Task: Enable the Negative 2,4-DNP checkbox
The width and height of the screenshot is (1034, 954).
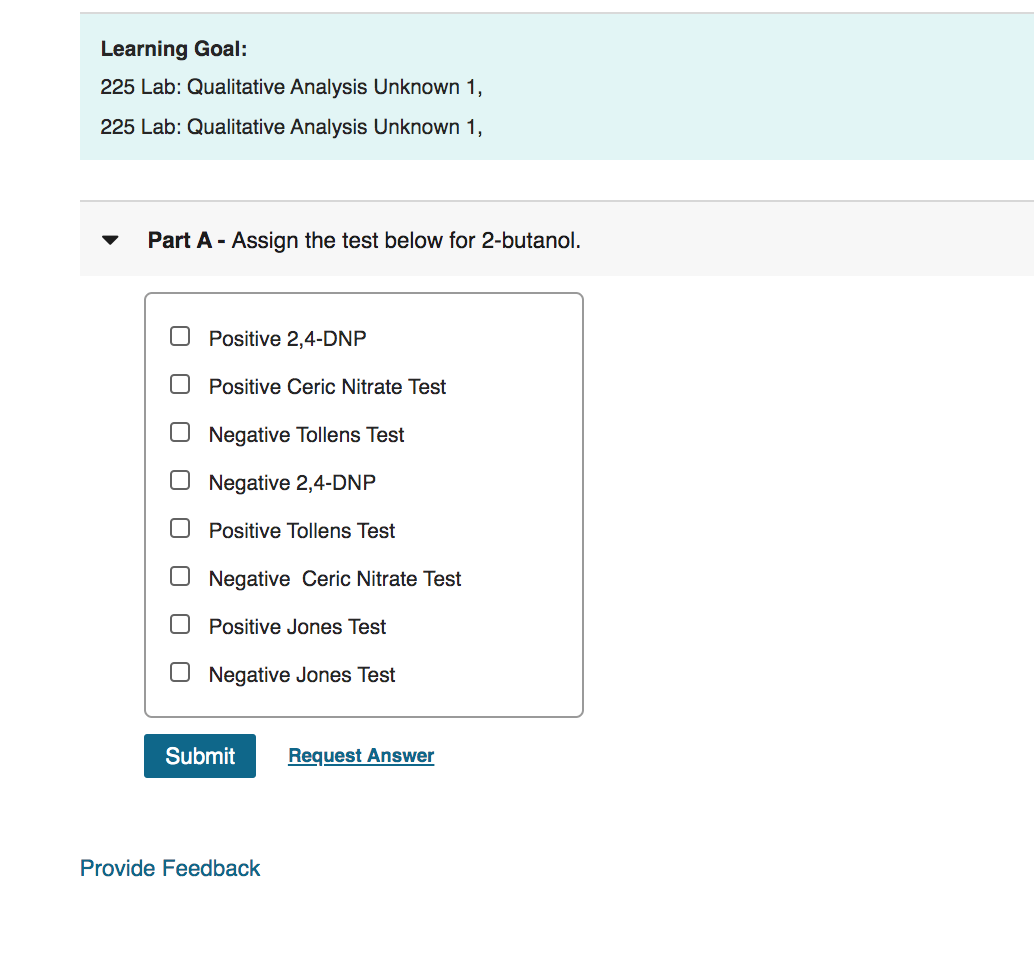Action: point(180,480)
